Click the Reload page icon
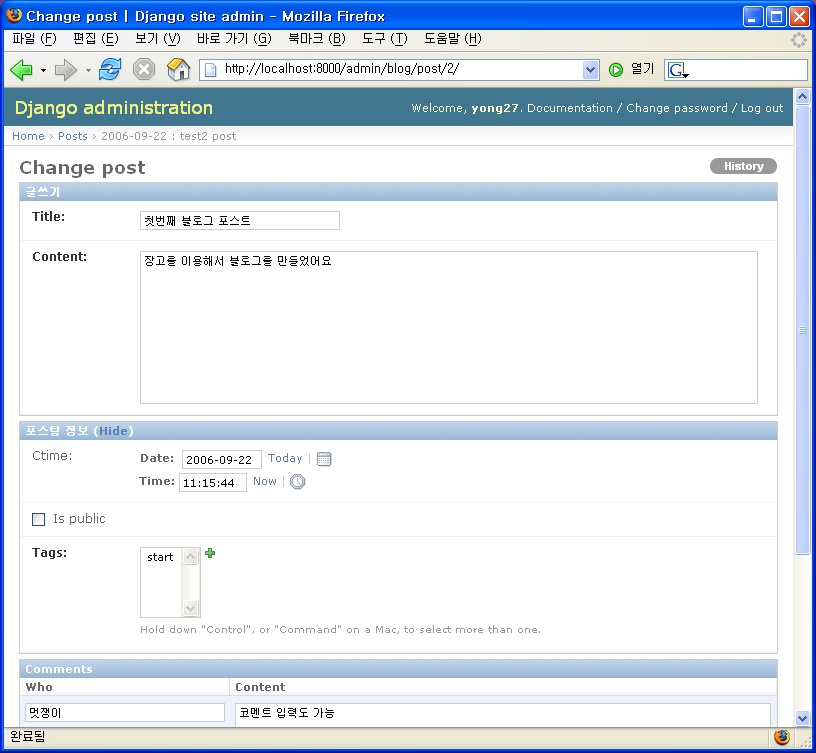The height and width of the screenshot is (753, 816). tap(110, 69)
